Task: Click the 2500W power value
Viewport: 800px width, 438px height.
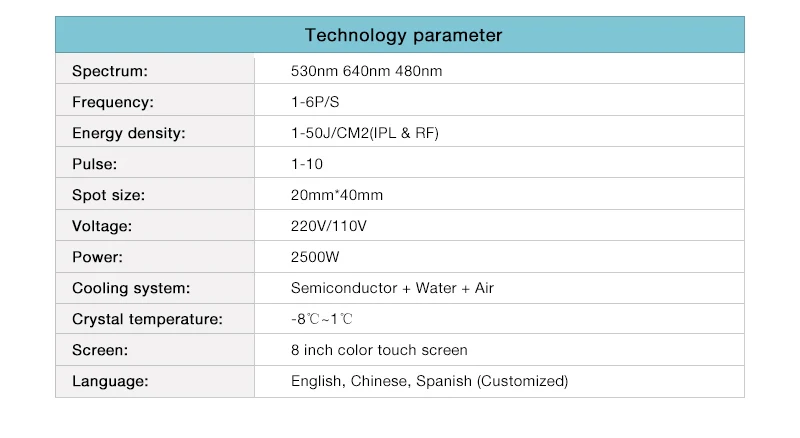Action: (315, 257)
